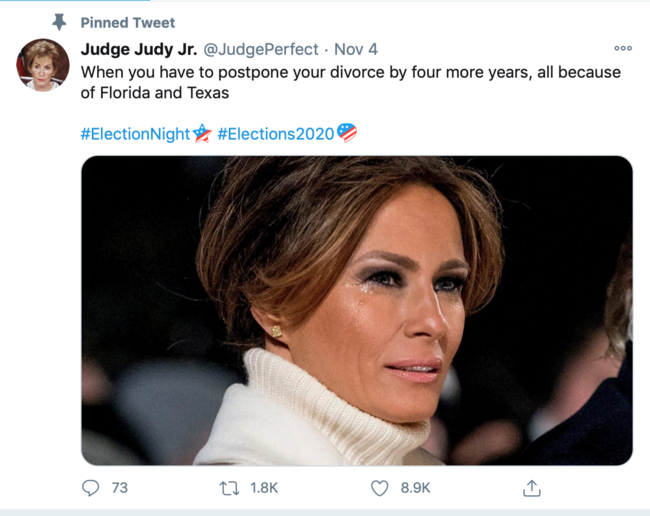Expand the three-dot more options menu

coord(623,48)
